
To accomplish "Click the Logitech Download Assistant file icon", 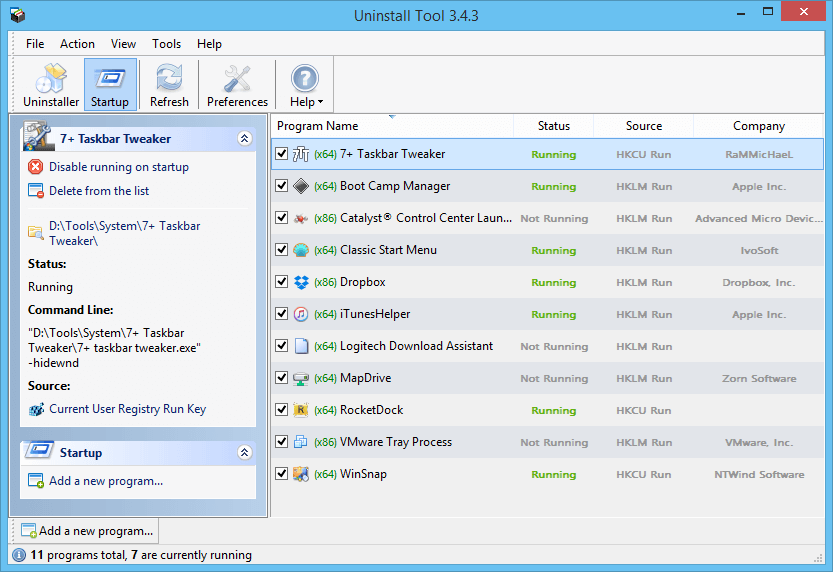I will (x=301, y=346).
